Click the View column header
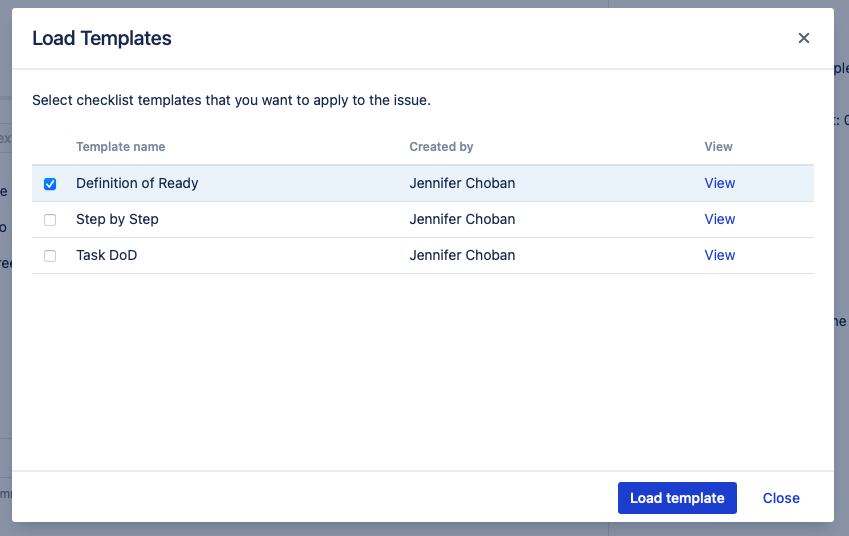849x536 pixels. pyautogui.click(x=718, y=147)
